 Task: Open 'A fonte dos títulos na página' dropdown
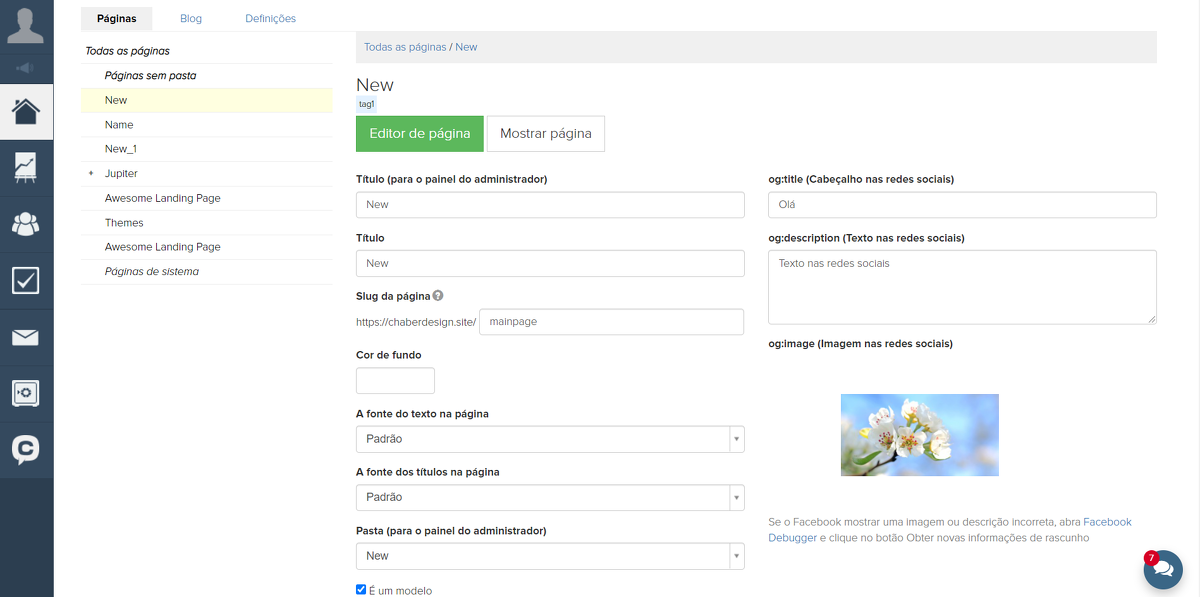[550, 497]
